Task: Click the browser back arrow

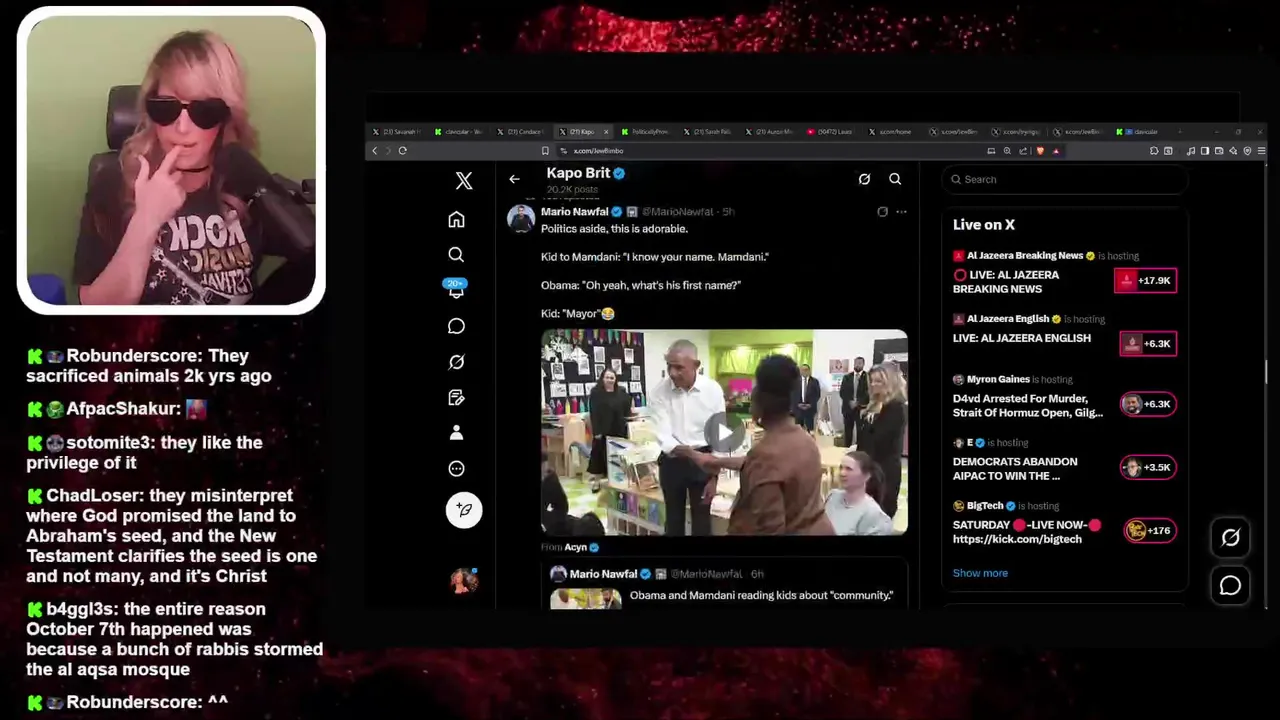Action: pos(375,151)
